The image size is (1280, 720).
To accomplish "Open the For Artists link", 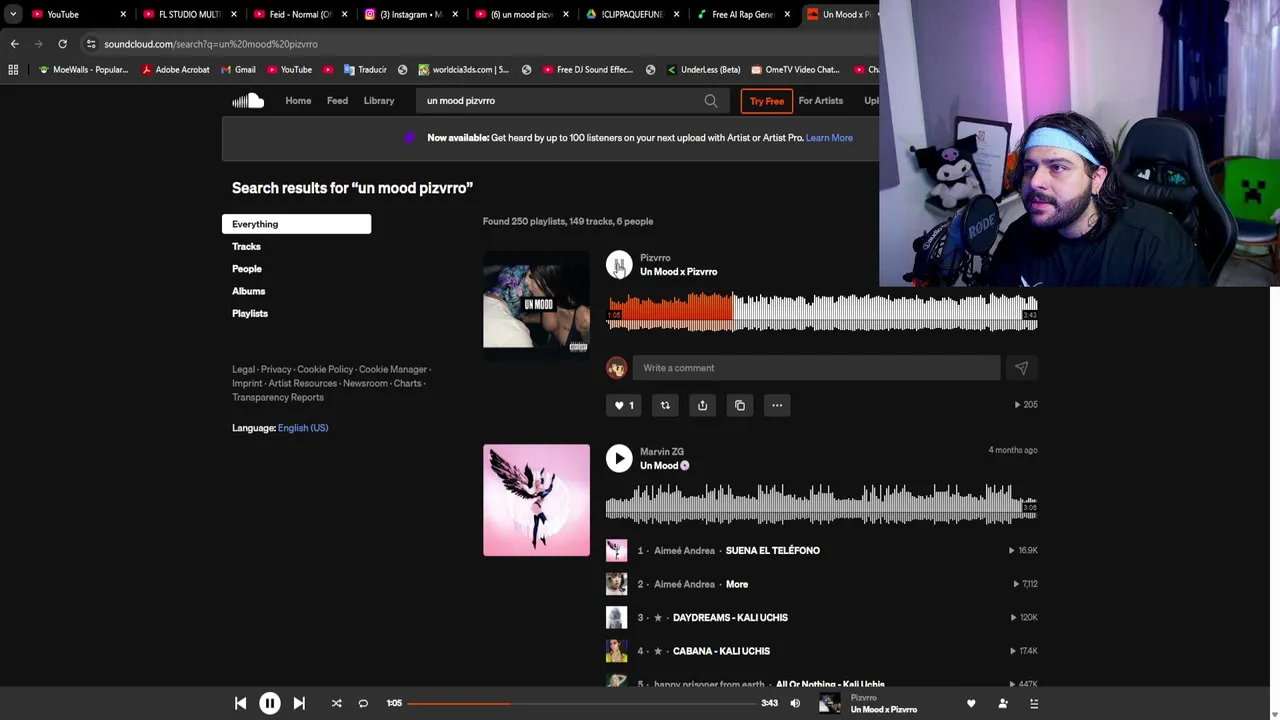I will pos(820,100).
